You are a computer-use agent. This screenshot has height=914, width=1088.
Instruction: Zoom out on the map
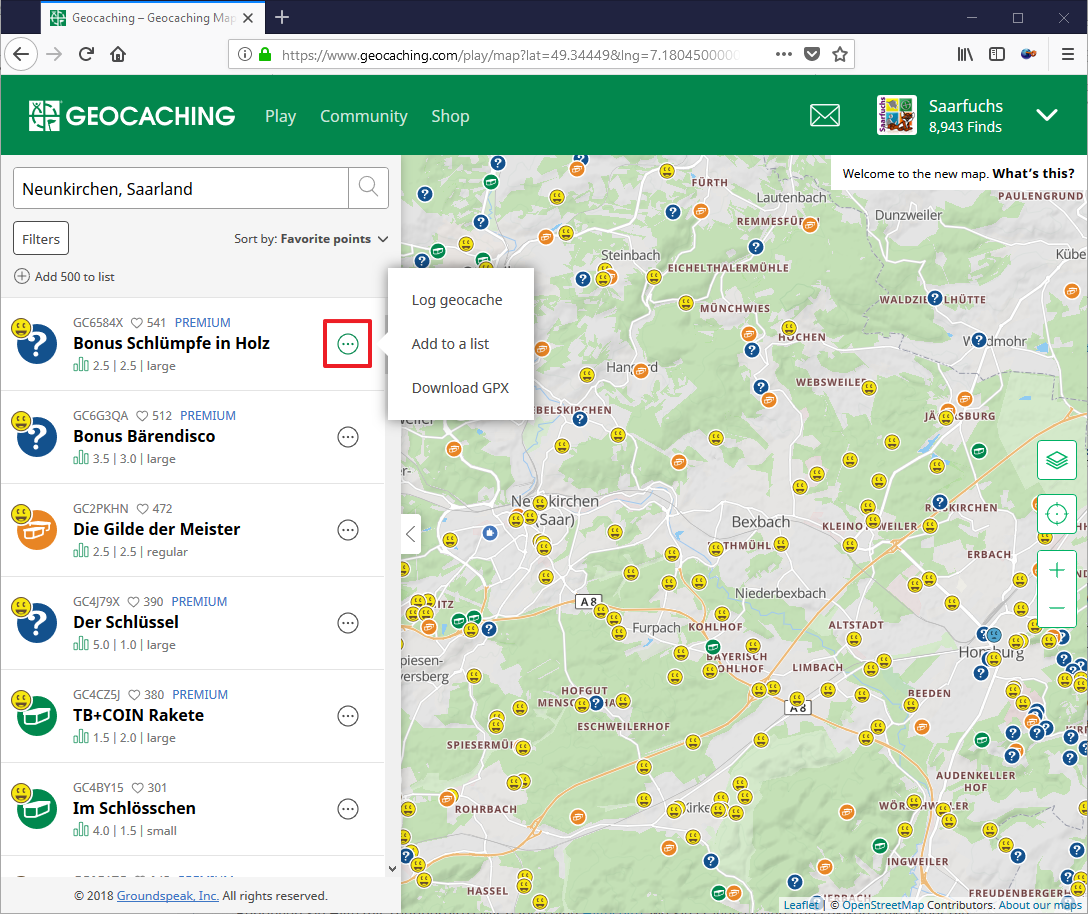click(x=1057, y=608)
